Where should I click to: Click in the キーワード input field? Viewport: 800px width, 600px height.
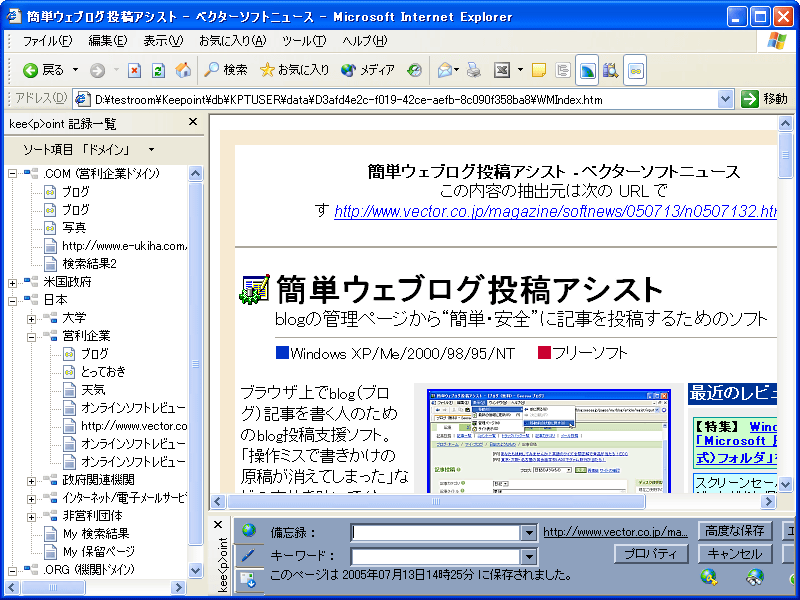click(x=436, y=556)
